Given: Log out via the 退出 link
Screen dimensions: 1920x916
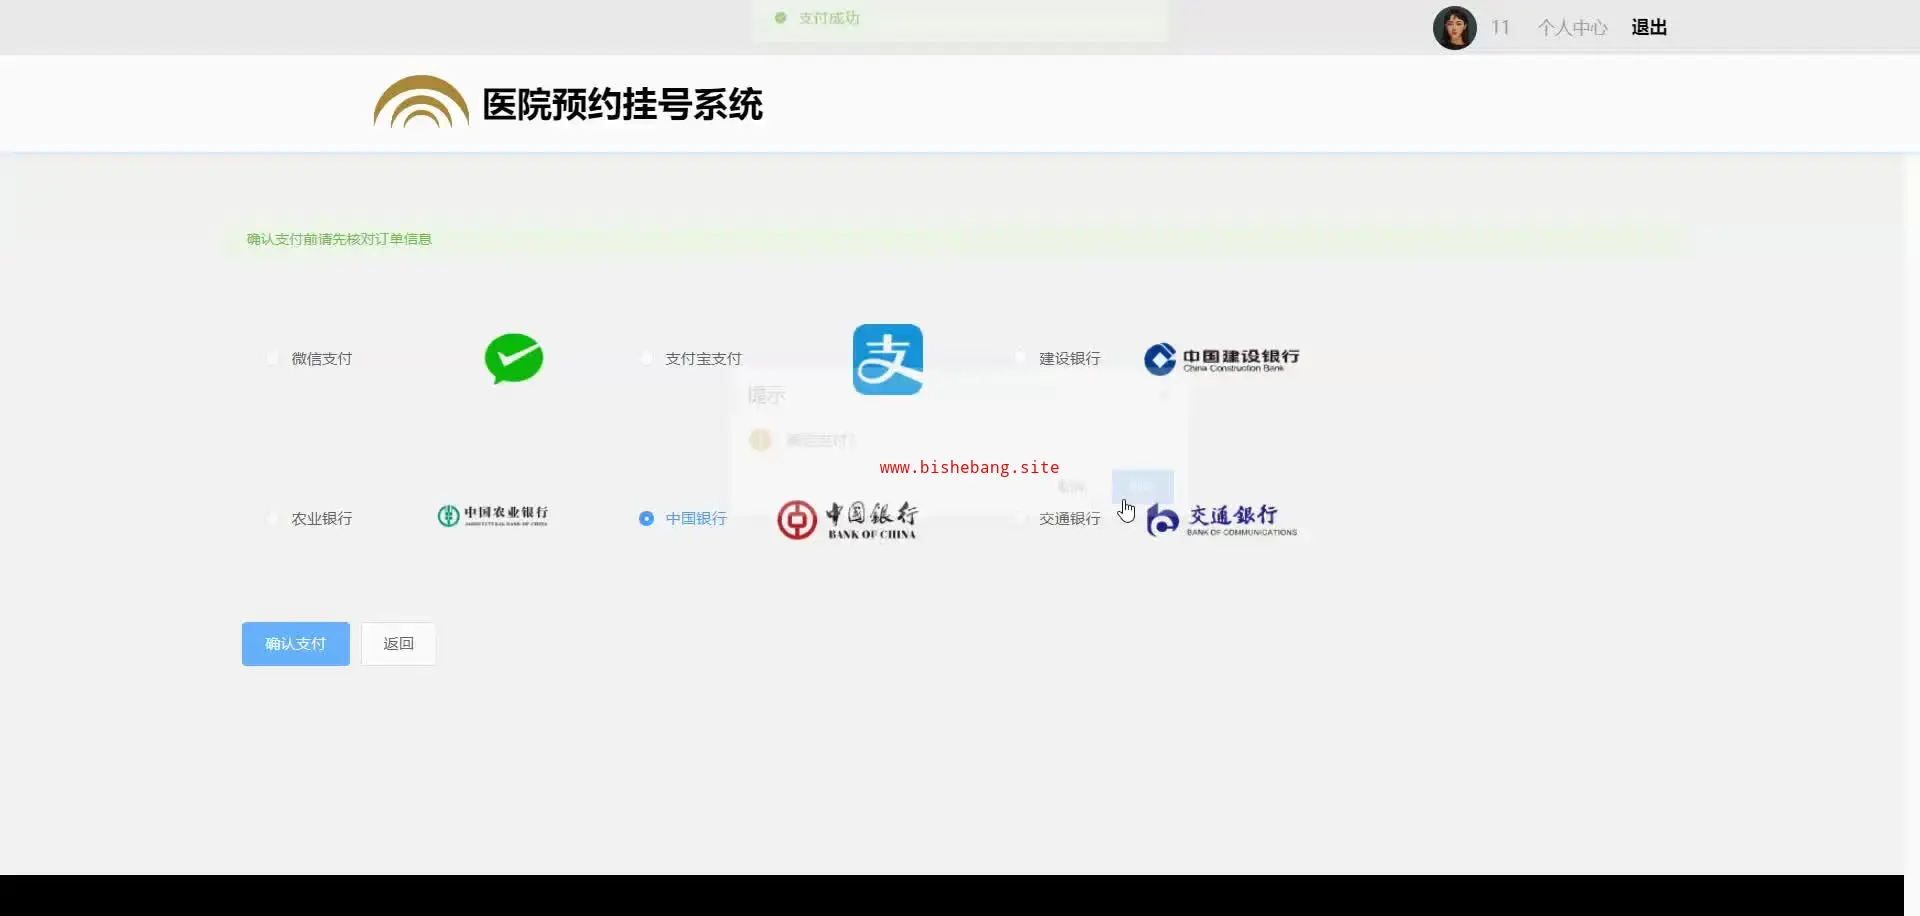Looking at the screenshot, I should (x=1649, y=28).
